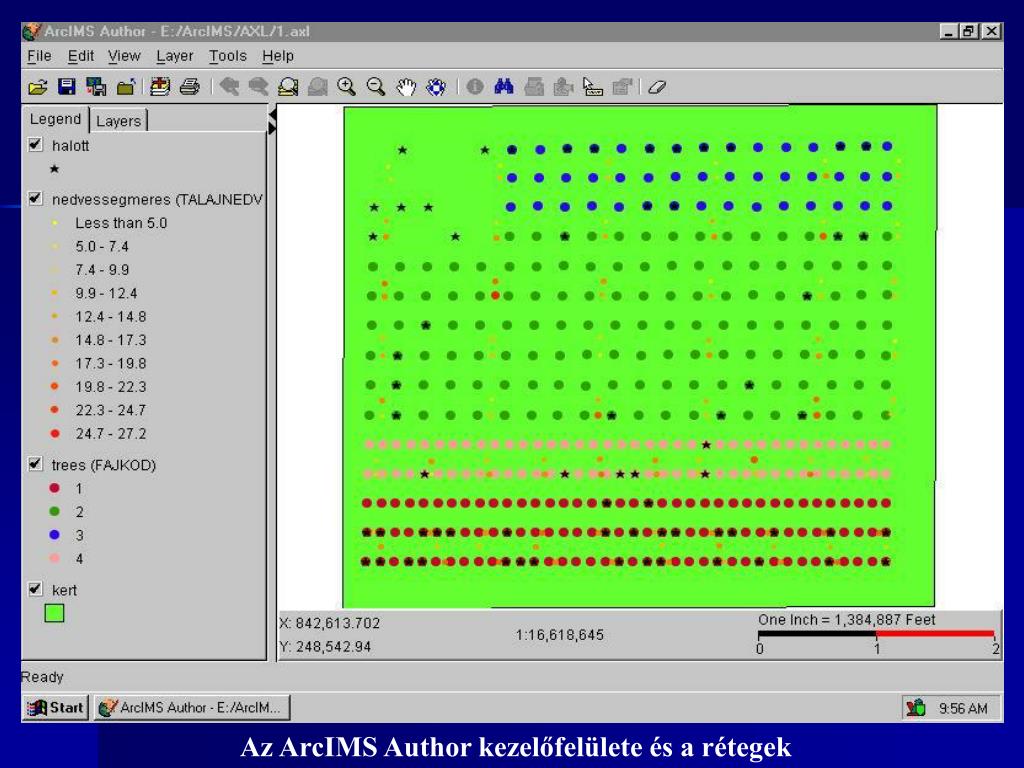Screen dimensions: 1024x768
Task: Click the '24.7 - 27.2' legend entry
Action: click(110, 434)
